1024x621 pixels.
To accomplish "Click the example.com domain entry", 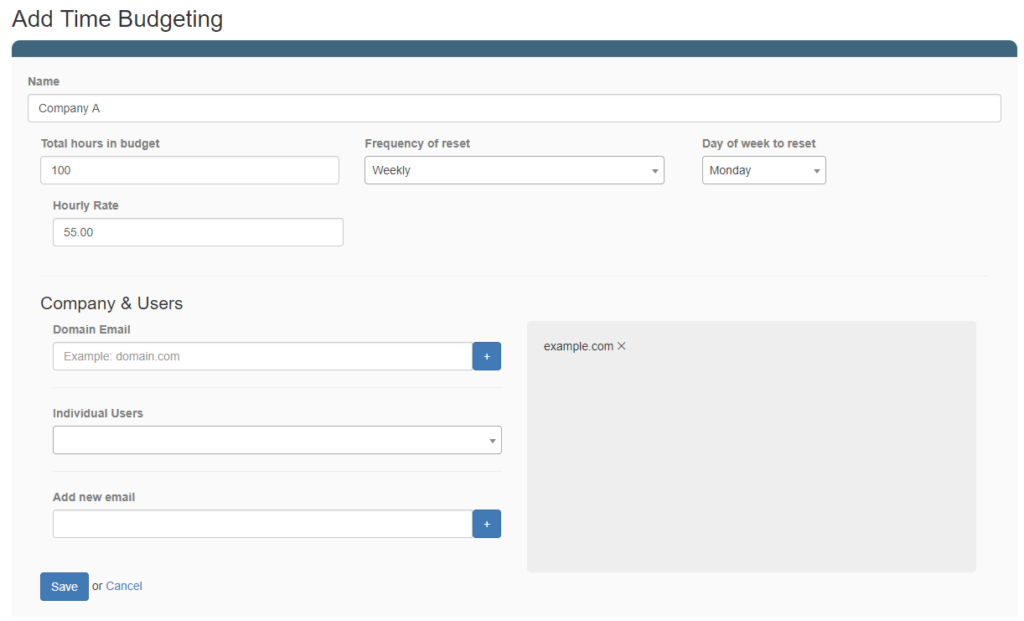I will [x=578, y=346].
